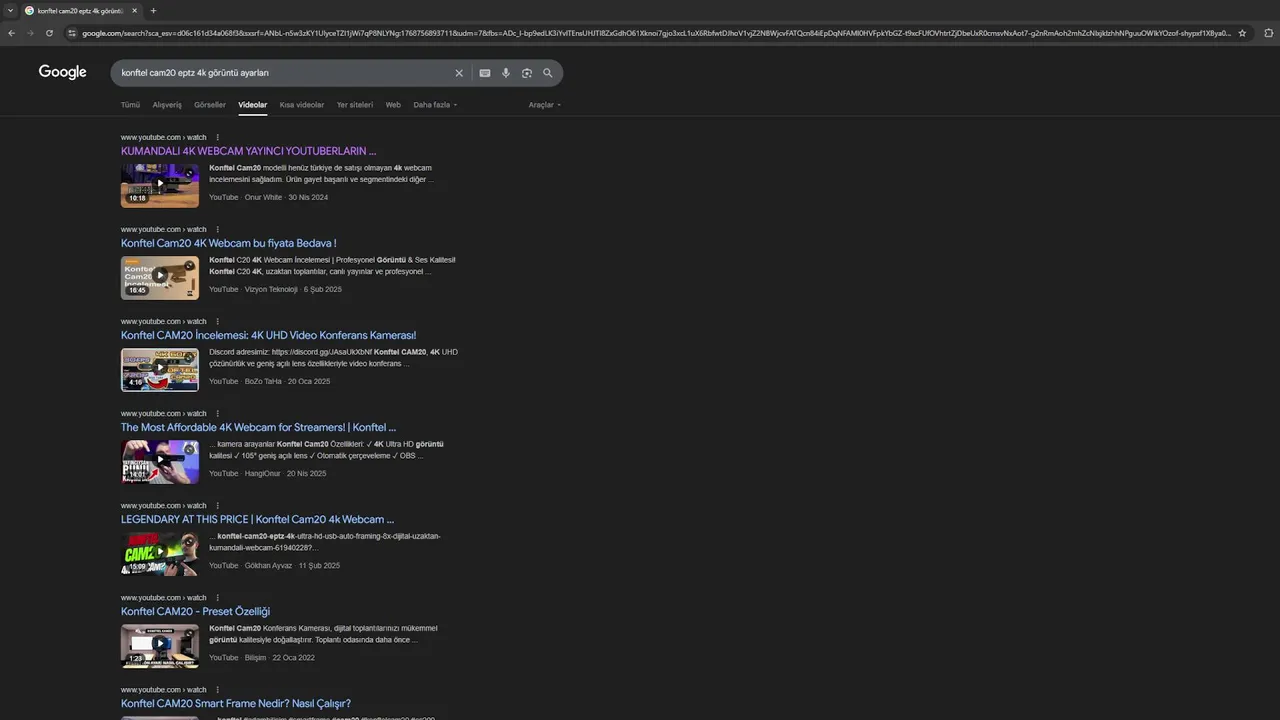The height and width of the screenshot is (720, 1280).
Task: Open a new browser tab
Action: coord(153,11)
